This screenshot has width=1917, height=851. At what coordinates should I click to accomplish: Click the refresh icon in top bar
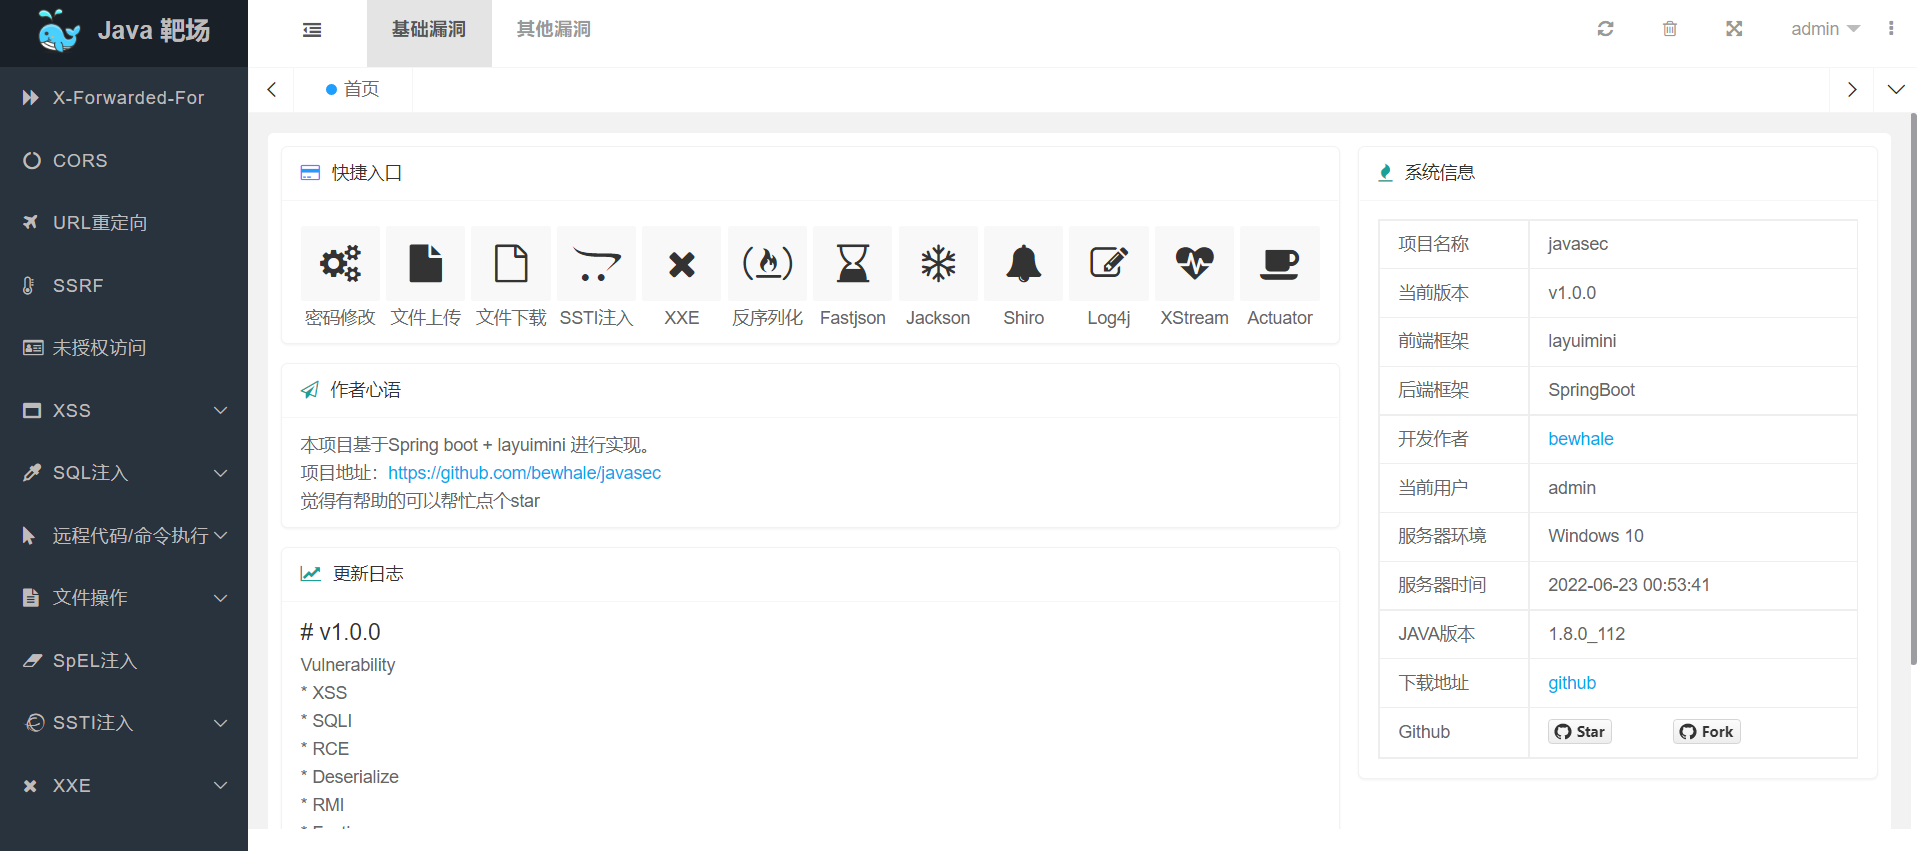[x=1606, y=29]
